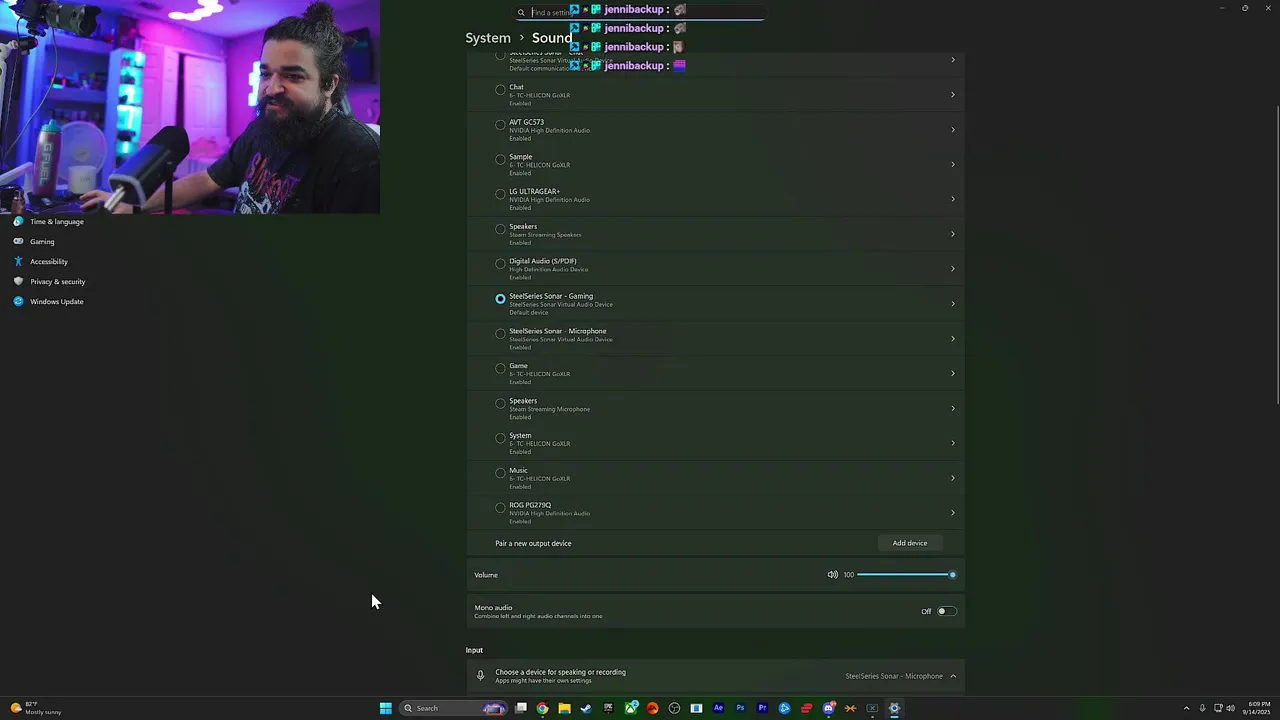Click the Add device button
Screen dimensions: 1280x720
[910, 543]
